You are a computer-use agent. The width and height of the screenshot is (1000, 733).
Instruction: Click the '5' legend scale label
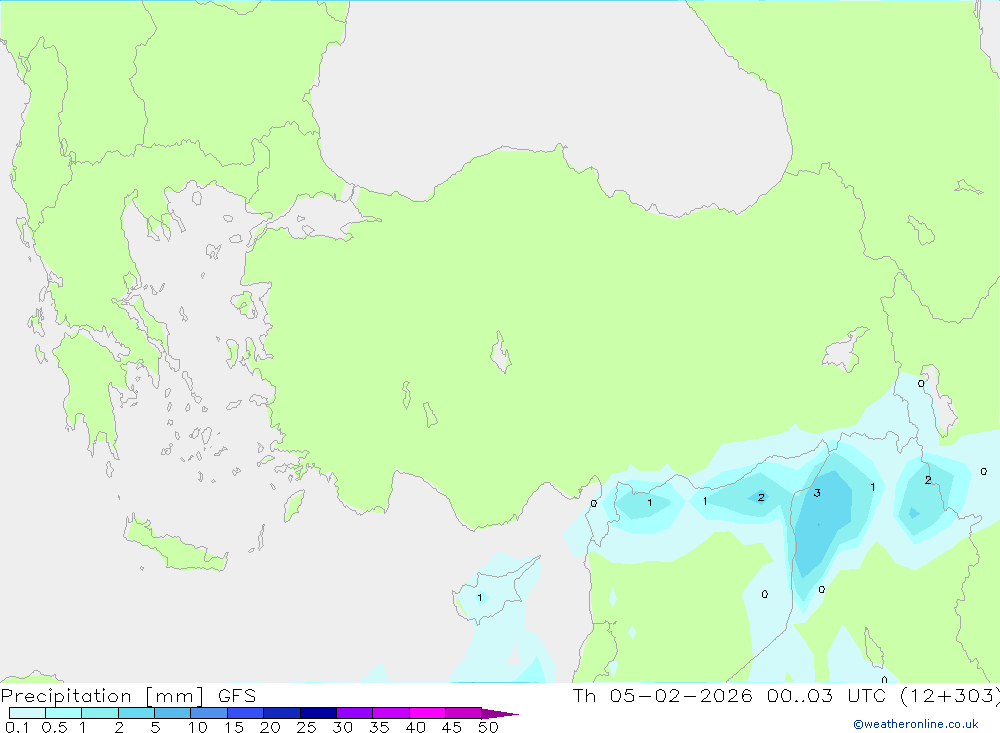coord(155,727)
